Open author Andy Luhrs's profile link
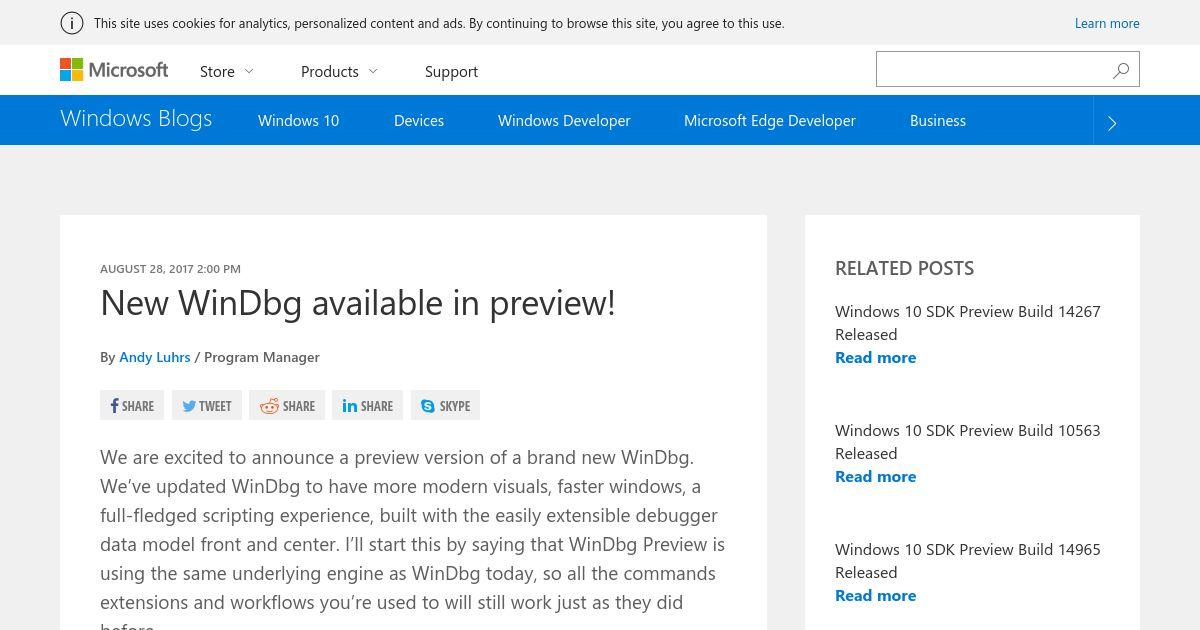Viewport: 1200px width, 630px height. tap(154, 357)
